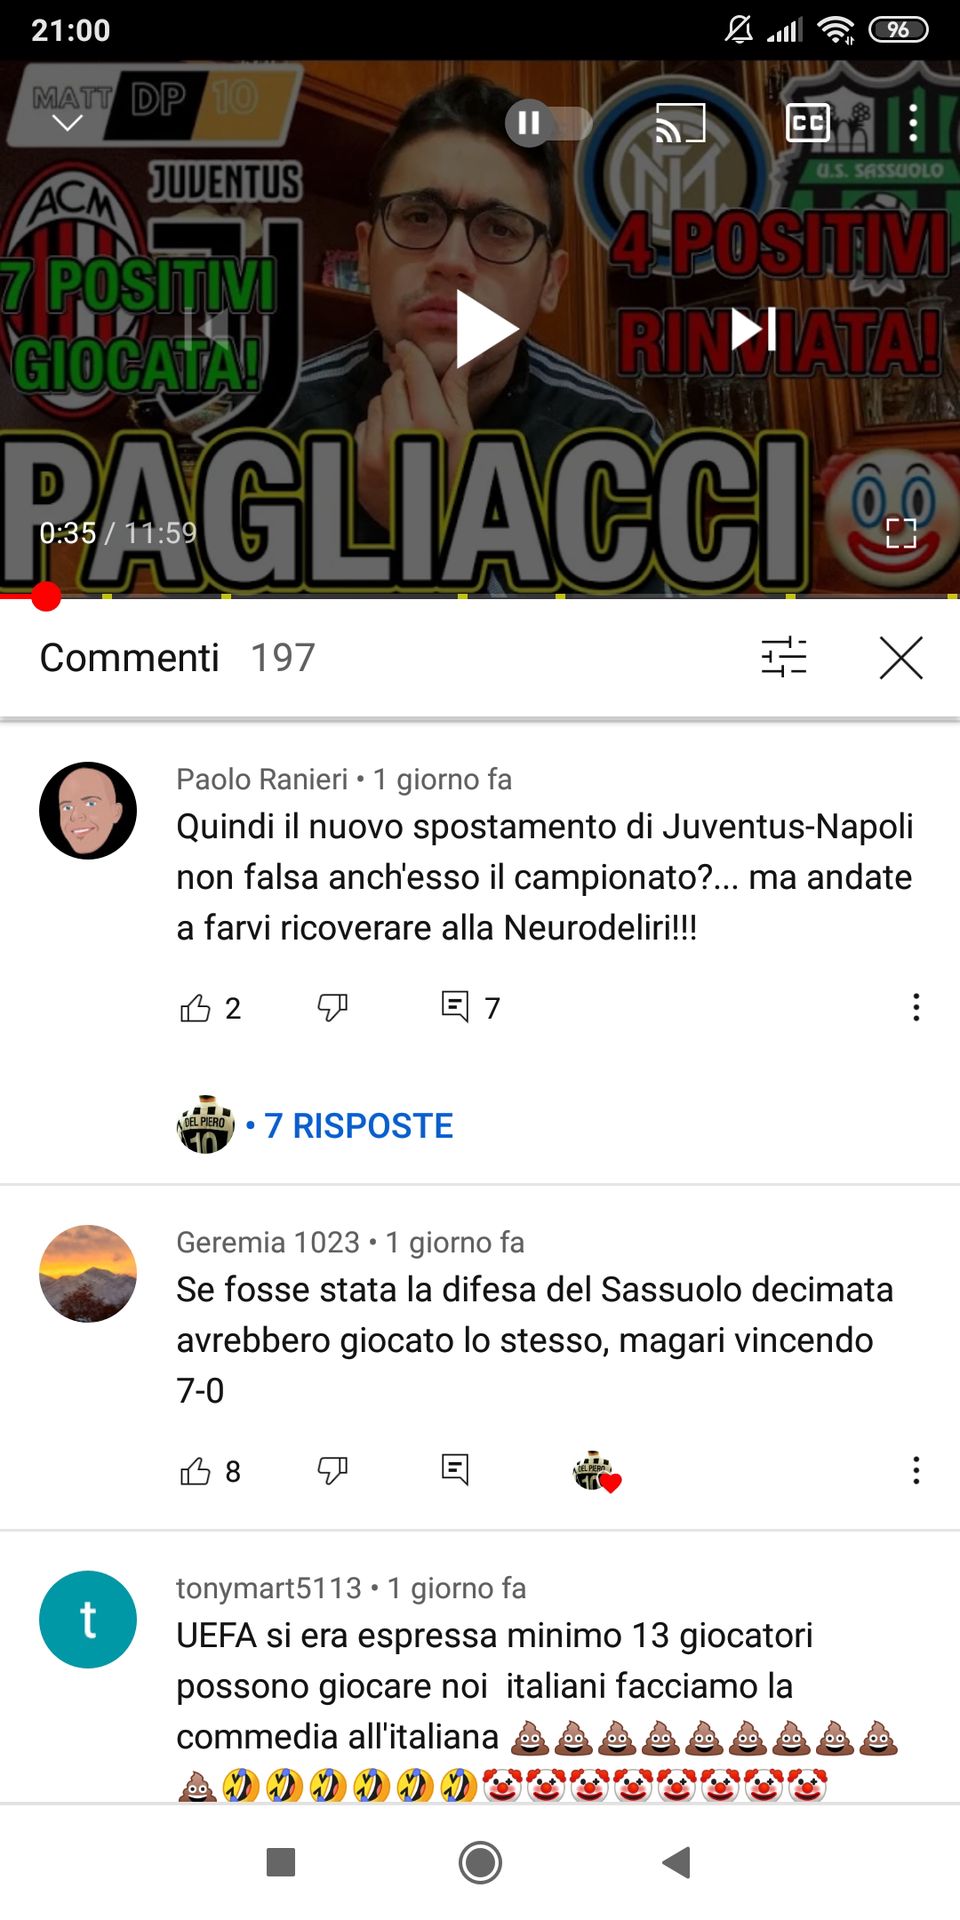Enter fullscreen mode

(901, 533)
